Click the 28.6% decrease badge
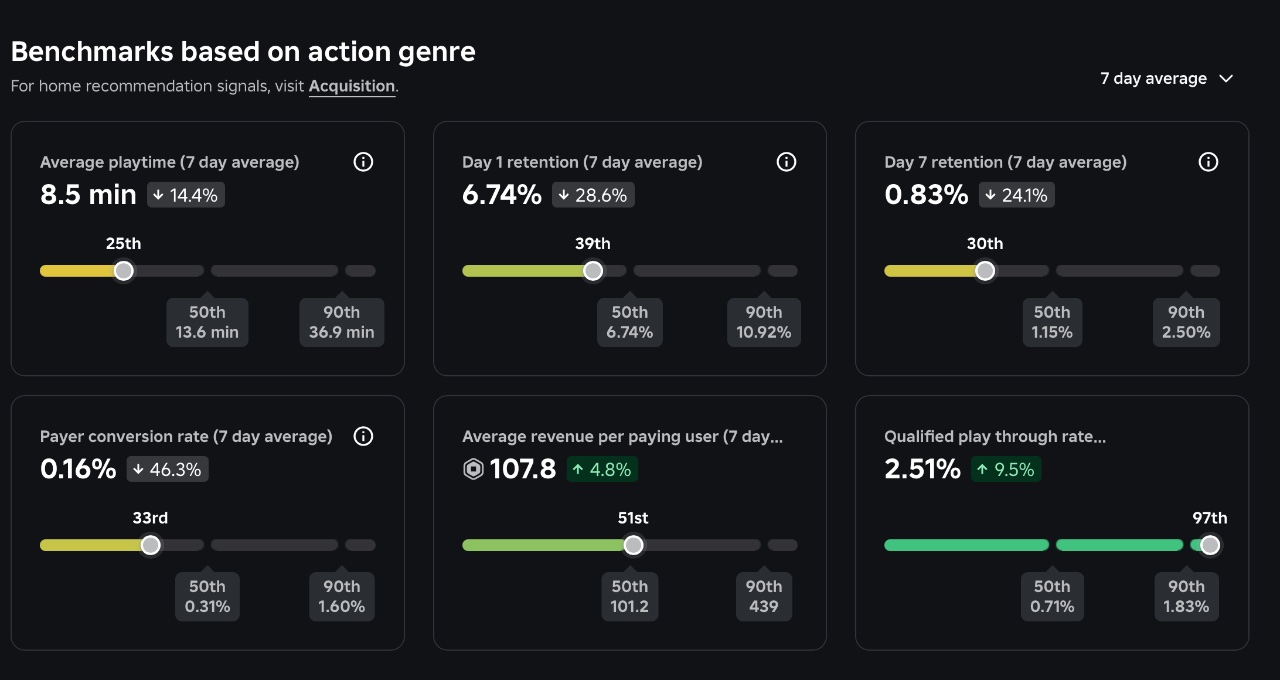The image size is (1280, 680). 595,195
